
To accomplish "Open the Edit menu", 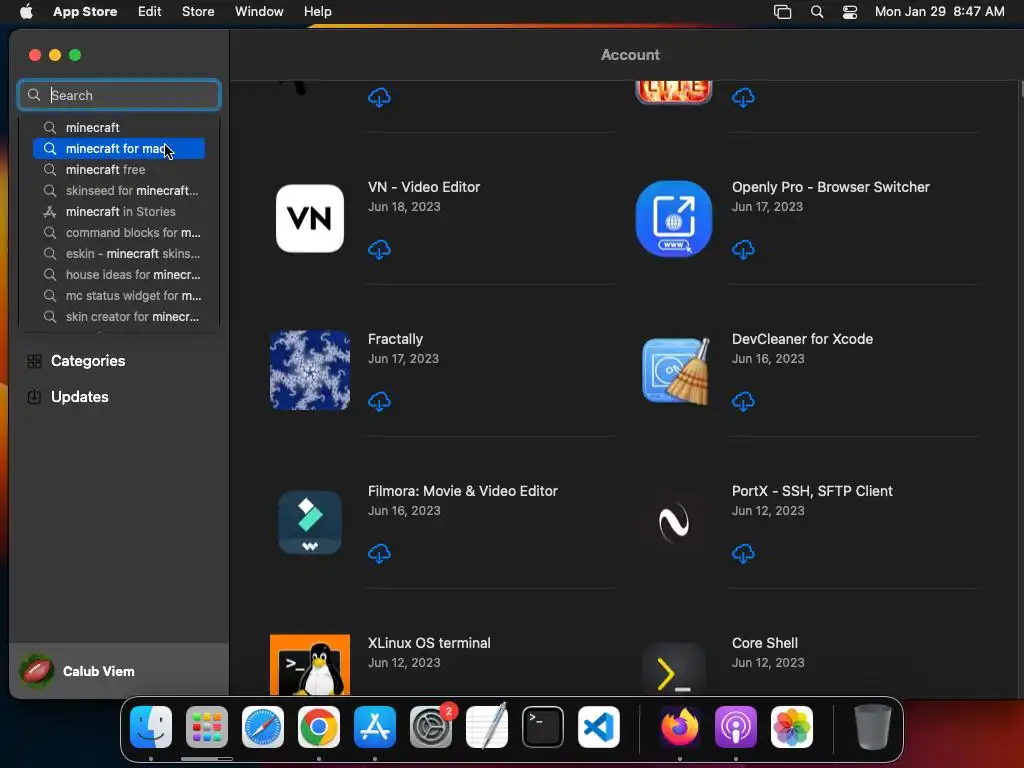I will [x=150, y=11].
